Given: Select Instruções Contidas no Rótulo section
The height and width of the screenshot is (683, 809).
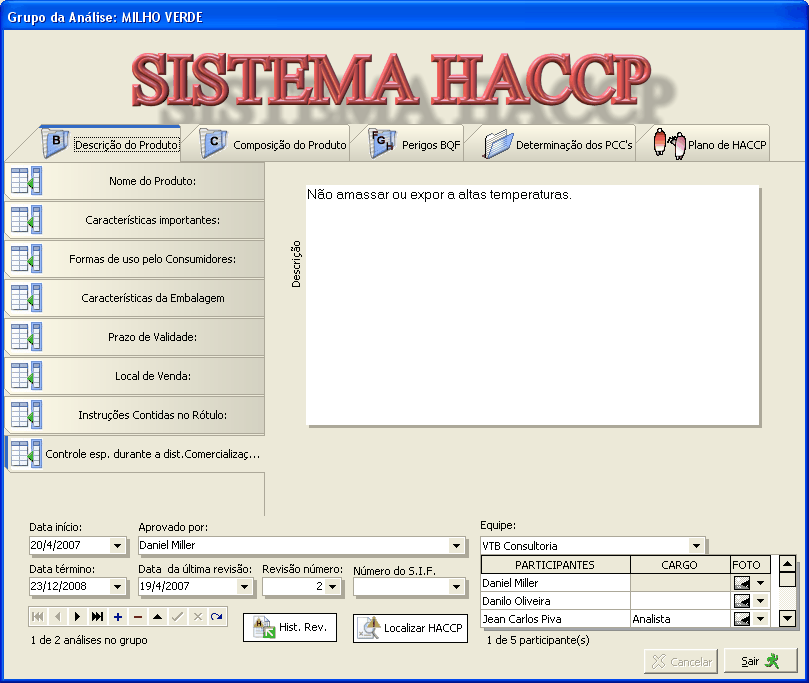Looking at the screenshot, I should tap(135, 415).
